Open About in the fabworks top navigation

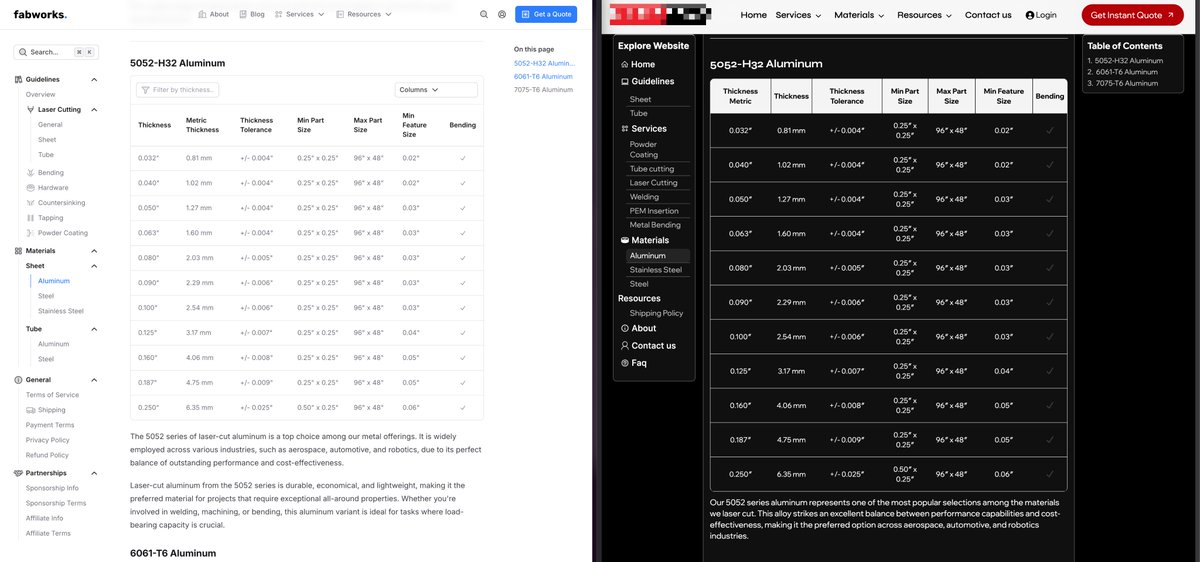213,14
